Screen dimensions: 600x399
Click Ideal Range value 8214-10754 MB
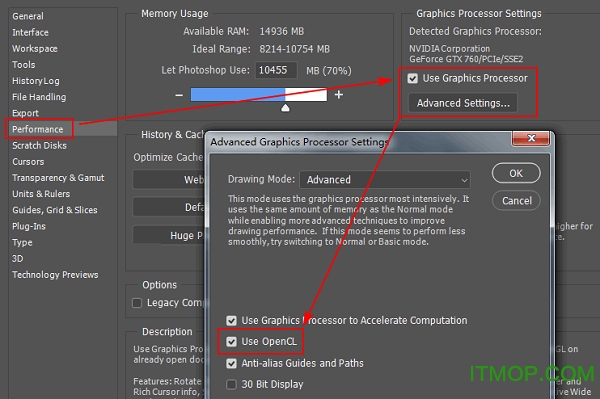(x=294, y=49)
